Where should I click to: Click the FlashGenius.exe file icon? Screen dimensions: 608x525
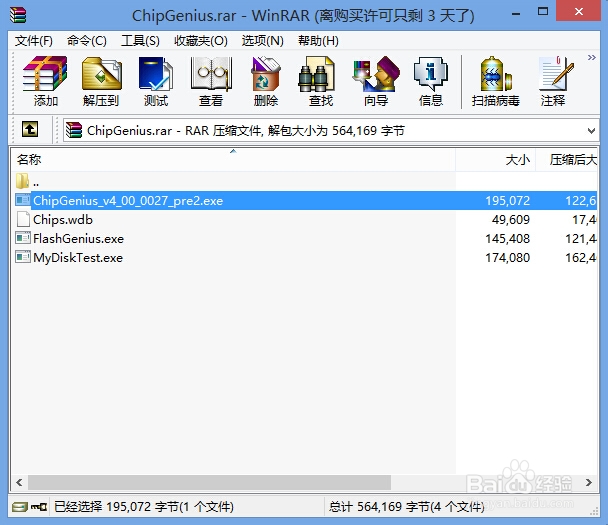click(23, 238)
